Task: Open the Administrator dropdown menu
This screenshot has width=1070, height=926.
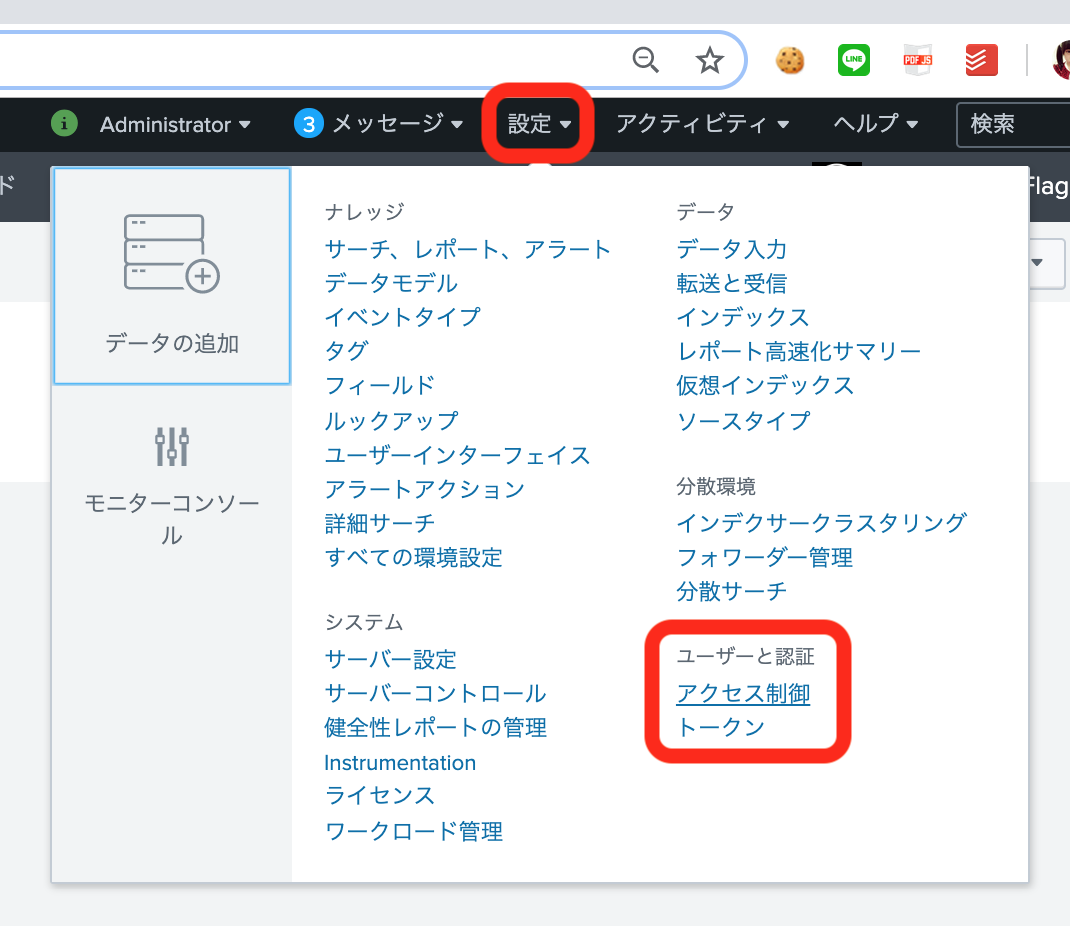Action: (175, 124)
